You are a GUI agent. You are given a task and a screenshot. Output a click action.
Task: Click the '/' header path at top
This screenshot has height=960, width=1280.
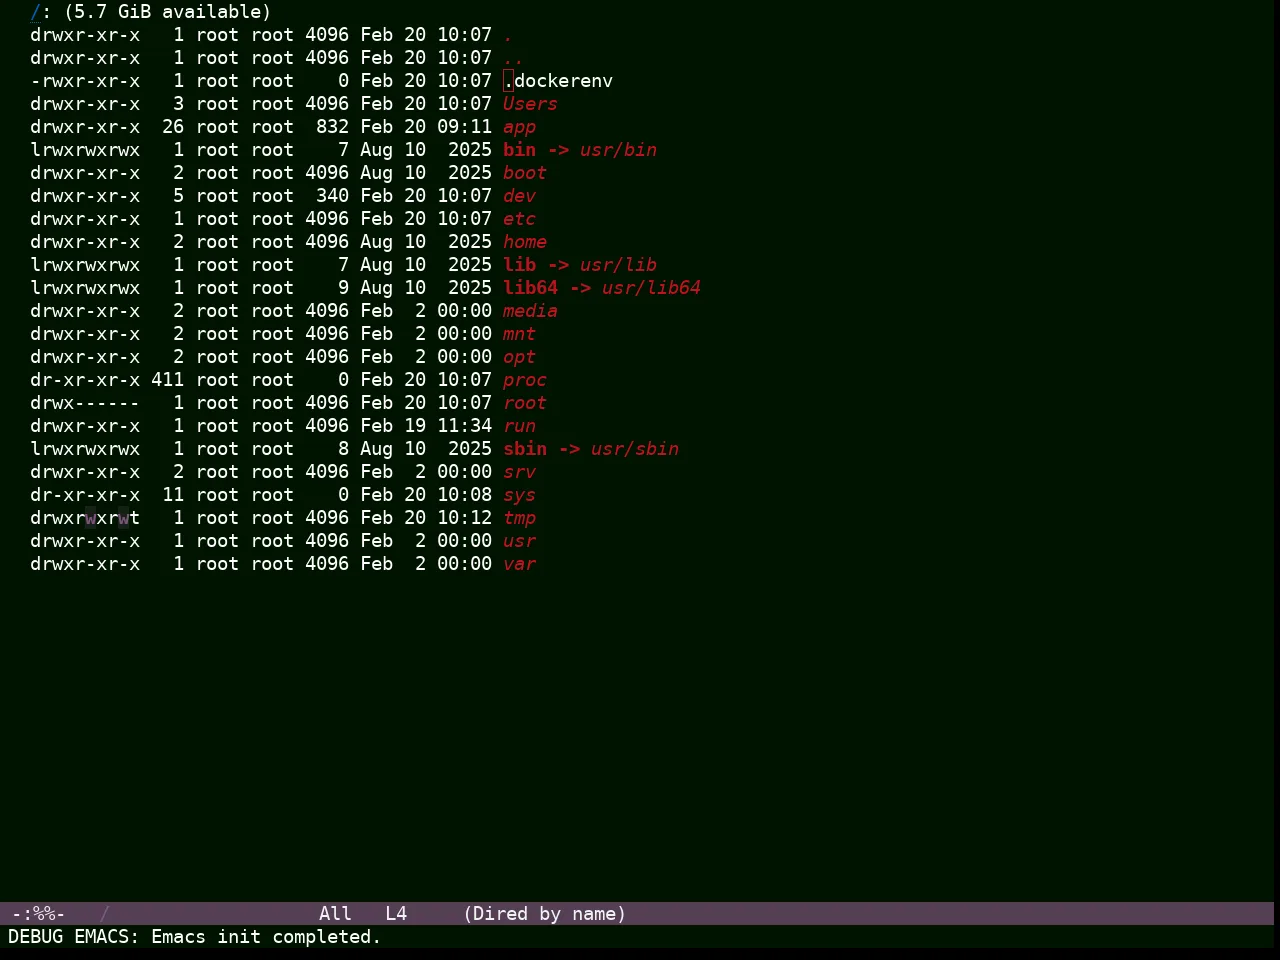click(x=36, y=12)
